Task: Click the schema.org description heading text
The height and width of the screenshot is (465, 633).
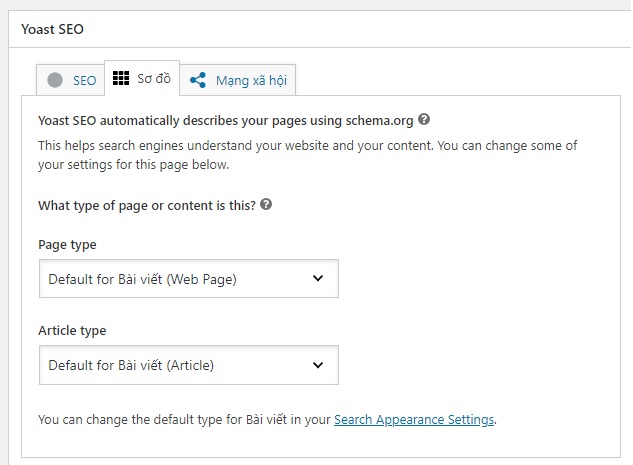Action: click(225, 120)
